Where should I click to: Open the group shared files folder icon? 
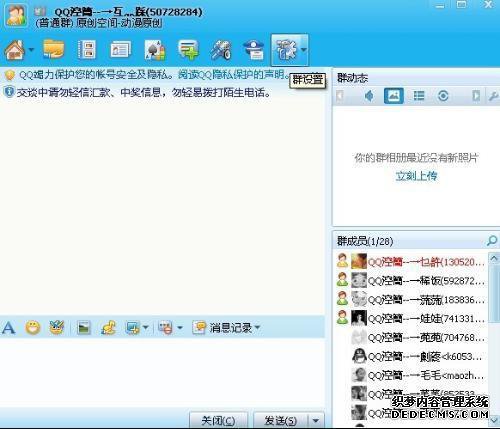pos(53,49)
